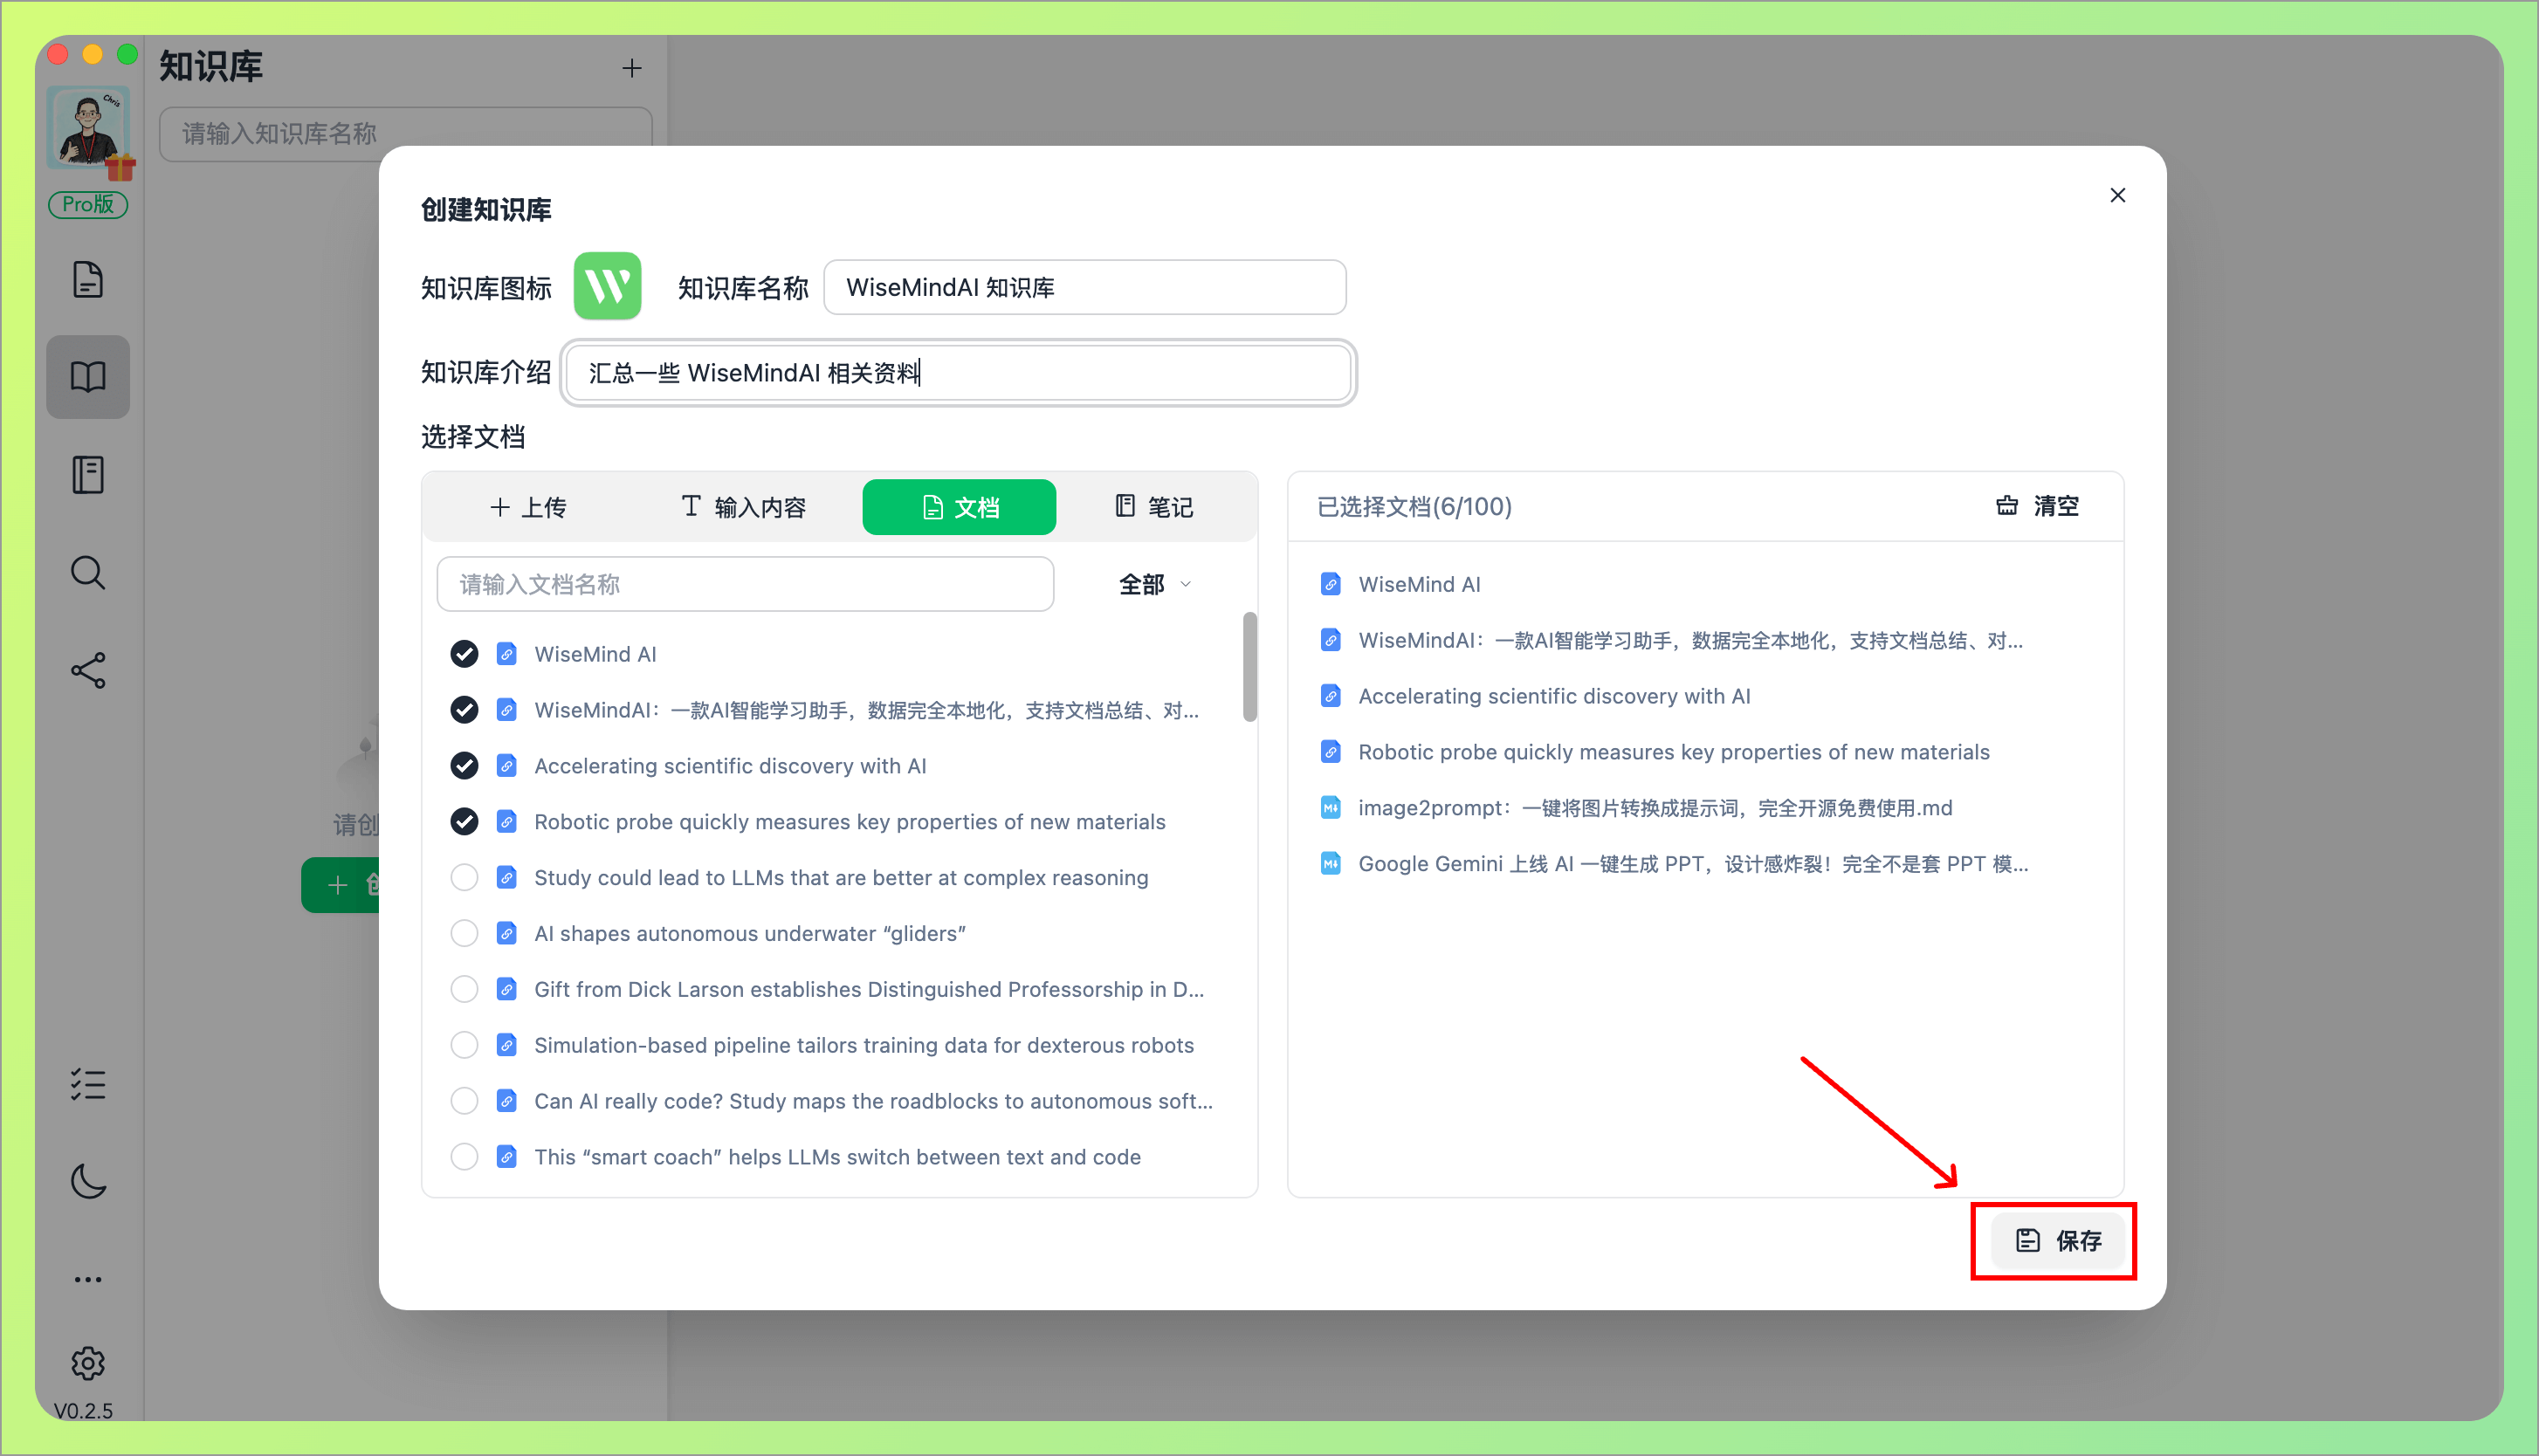Open the notes section in the sidebar
This screenshot has height=1456, width=2539.
pos(88,473)
